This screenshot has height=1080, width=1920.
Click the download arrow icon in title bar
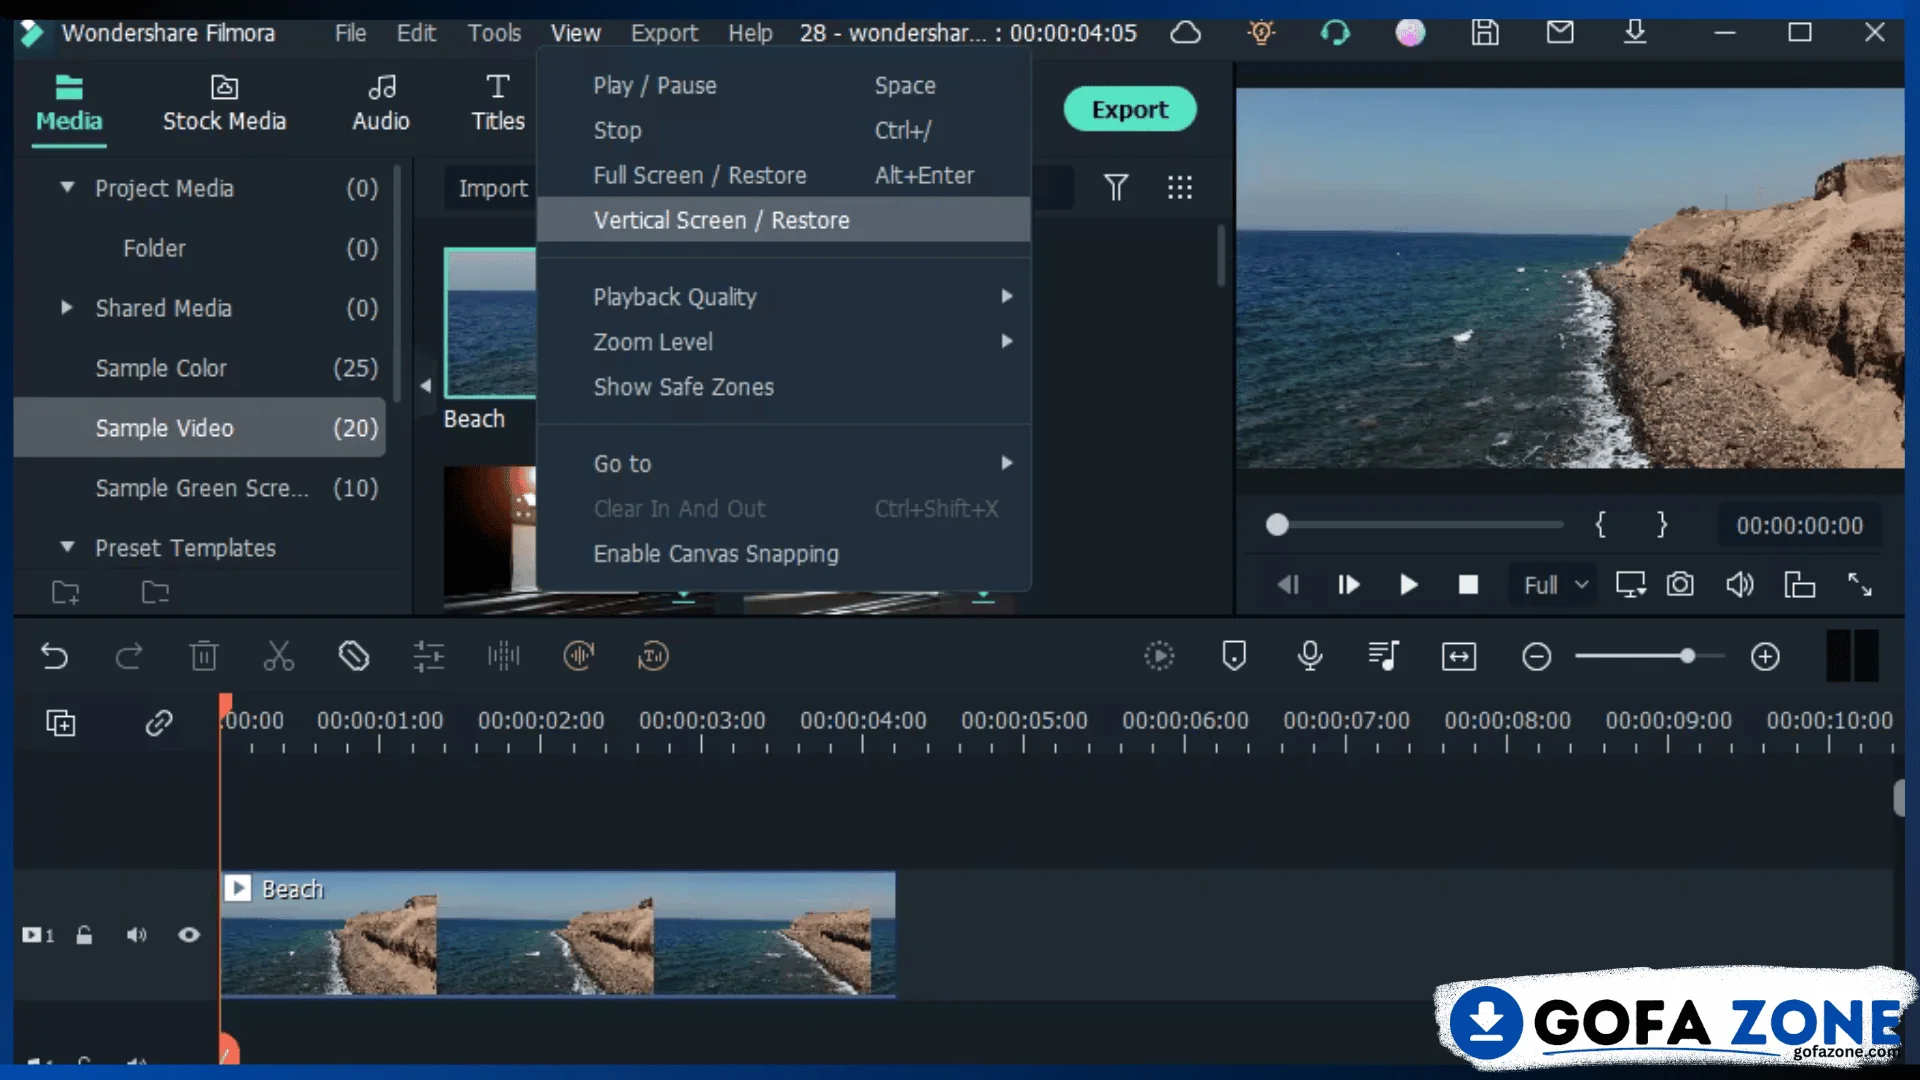[x=1635, y=32]
